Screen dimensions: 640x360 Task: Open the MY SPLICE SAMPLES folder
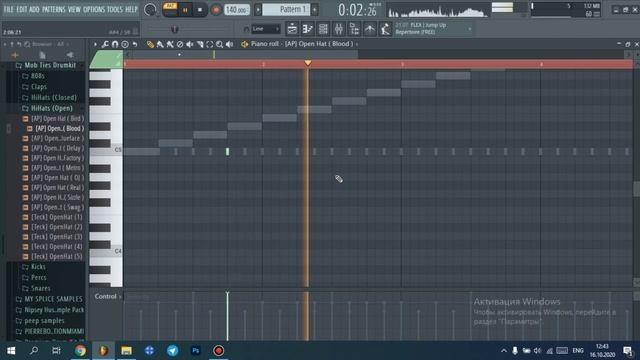53,299
